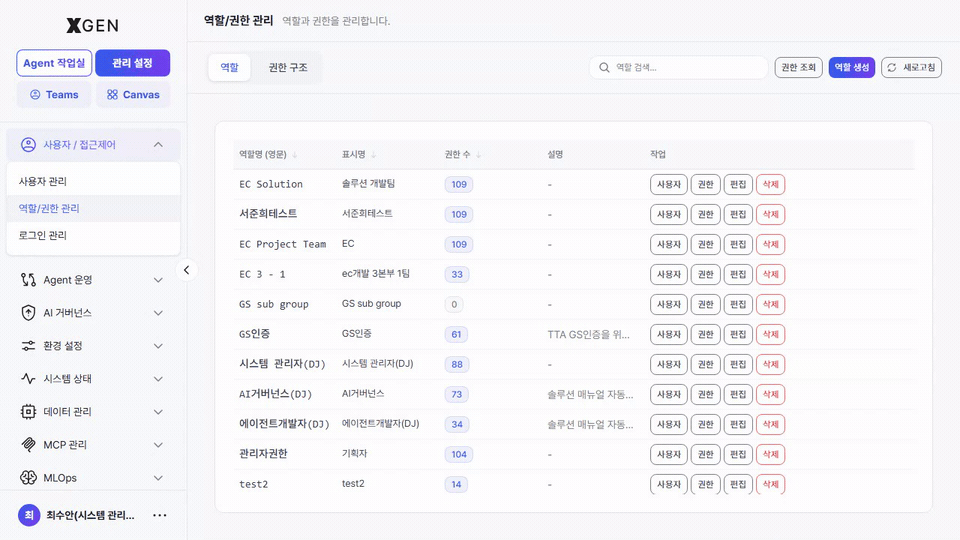Open 역할/권한 관리 menu item
This screenshot has height=540, width=960.
[x=93, y=208]
